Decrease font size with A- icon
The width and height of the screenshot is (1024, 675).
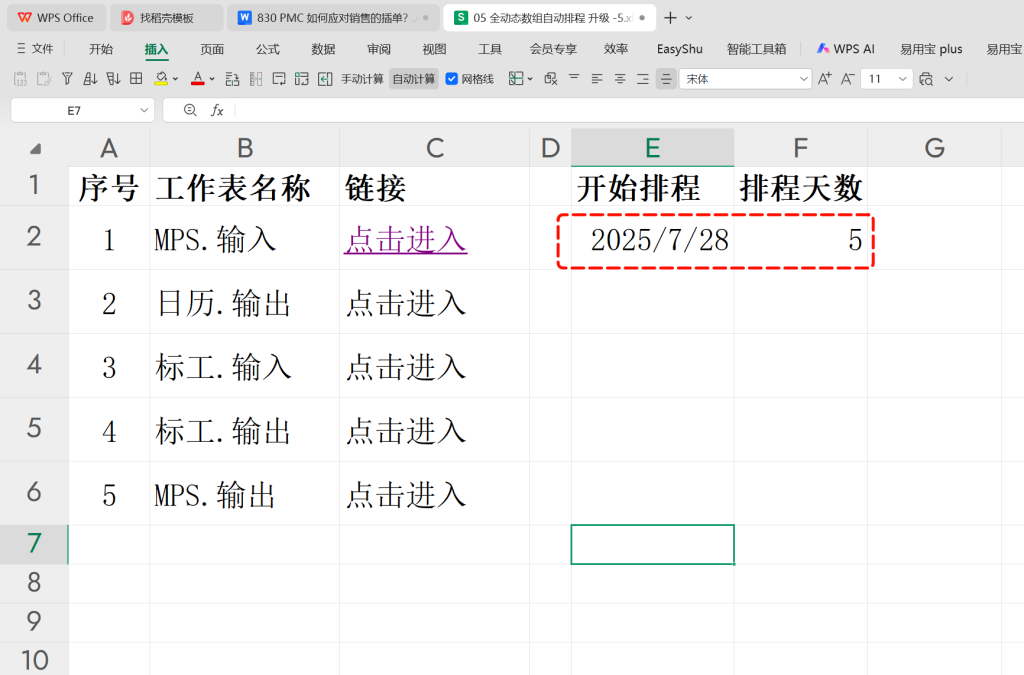[x=847, y=79]
